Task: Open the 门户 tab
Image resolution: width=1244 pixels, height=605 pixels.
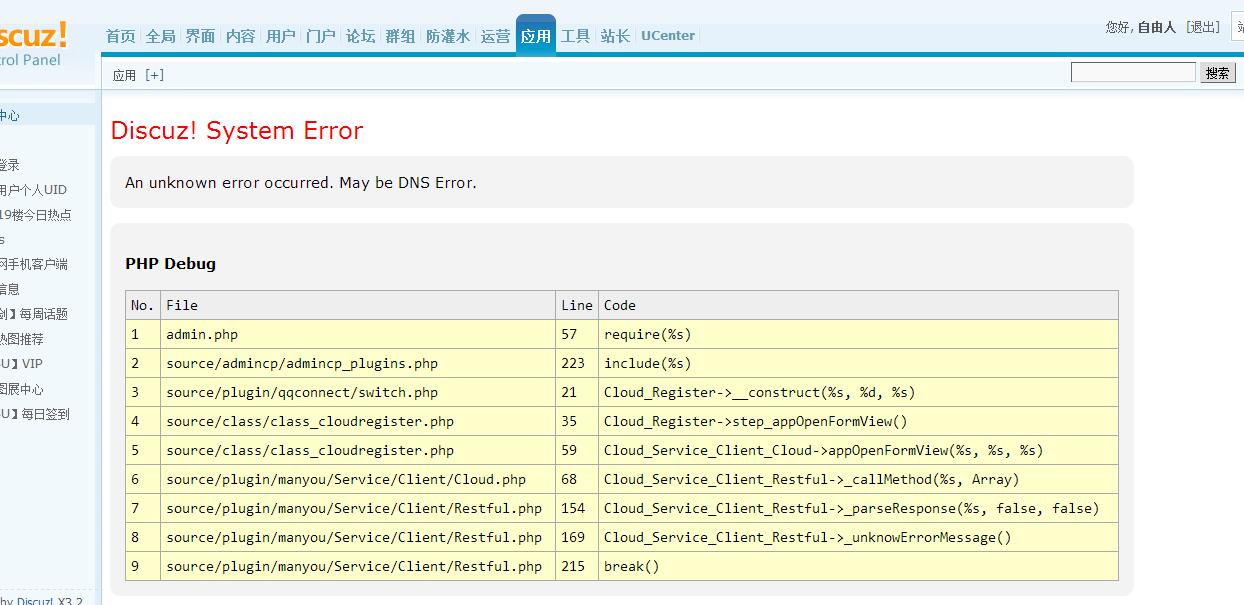Action: [x=320, y=36]
